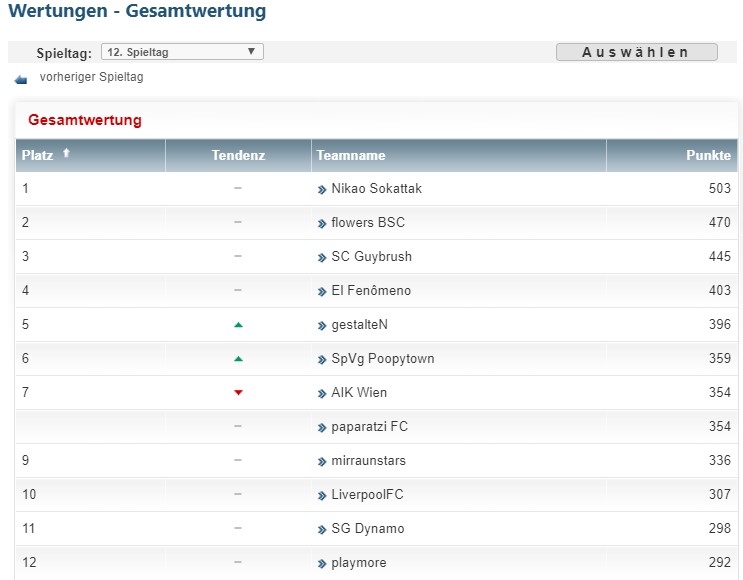Sort table by Tendenz column header
This screenshot has width=743, height=580.
click(238, 156)
